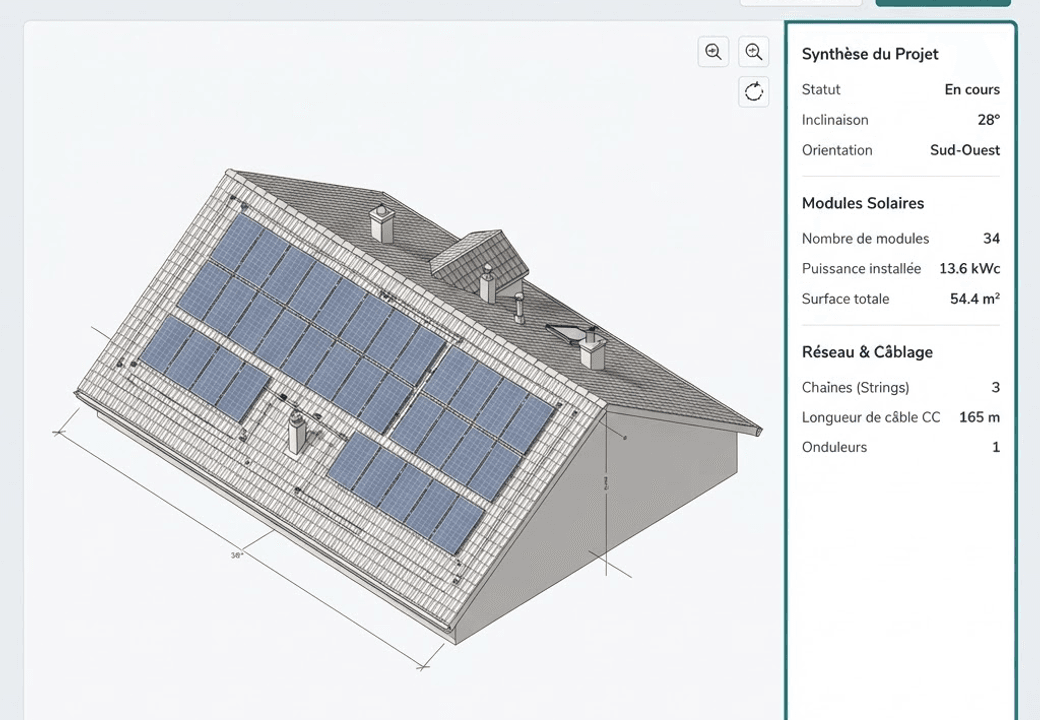Click the Onduleurs count value 1
This screenshot has height=720, width=1040.
996,447
